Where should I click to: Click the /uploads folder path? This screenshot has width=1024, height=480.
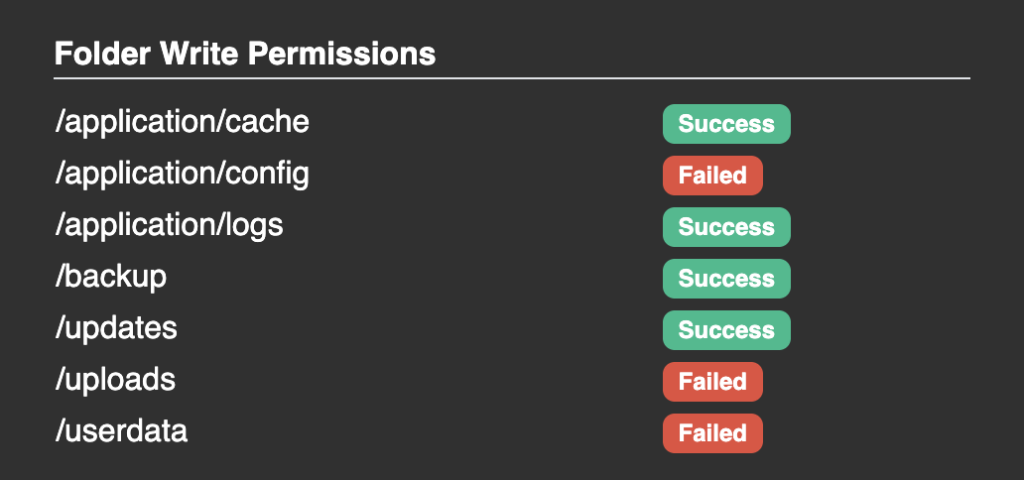115,380
